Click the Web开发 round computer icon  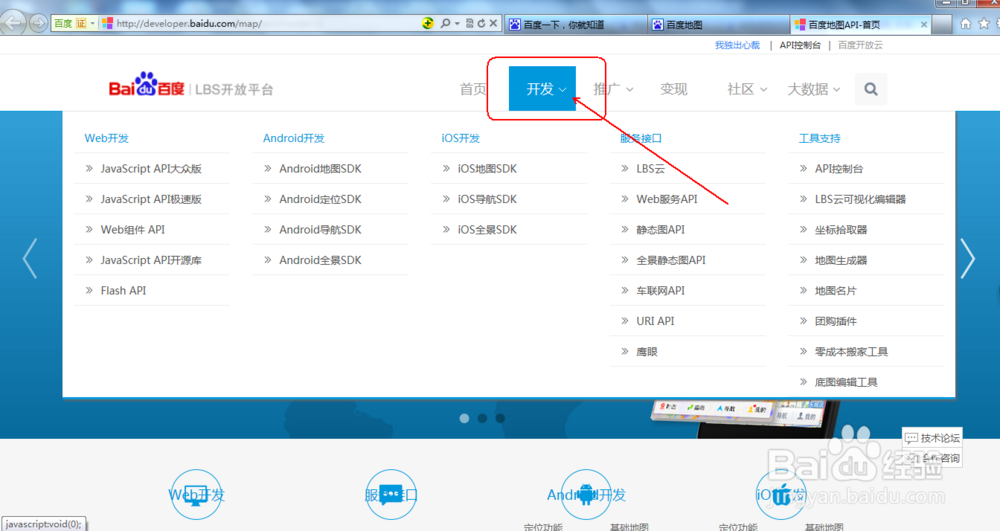(196, 495)
